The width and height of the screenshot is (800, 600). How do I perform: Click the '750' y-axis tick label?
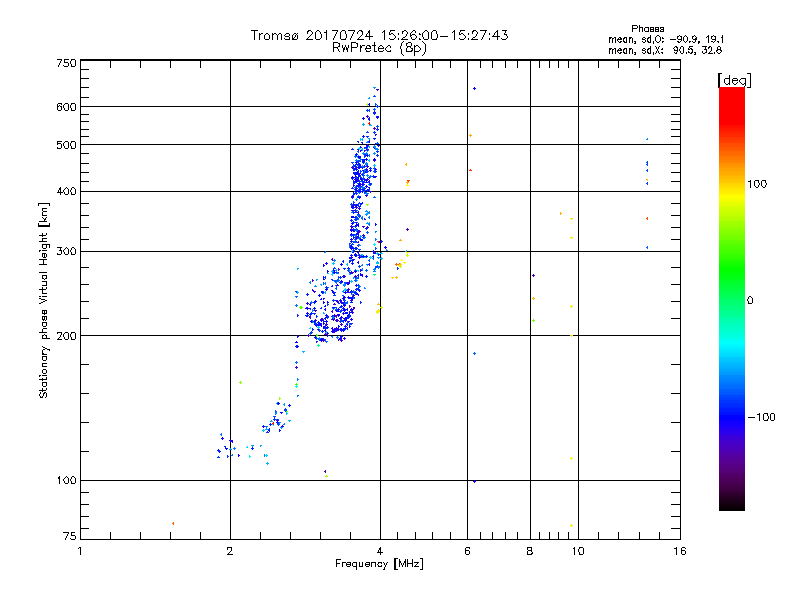pyautogui.click(x=66, y=63)
